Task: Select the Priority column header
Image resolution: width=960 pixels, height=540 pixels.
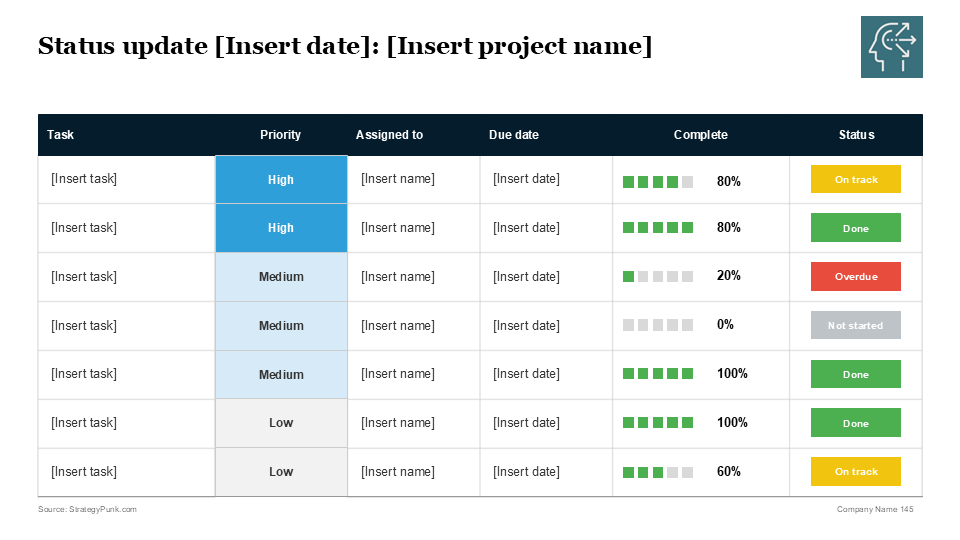Action: click(x=280, y=135)
